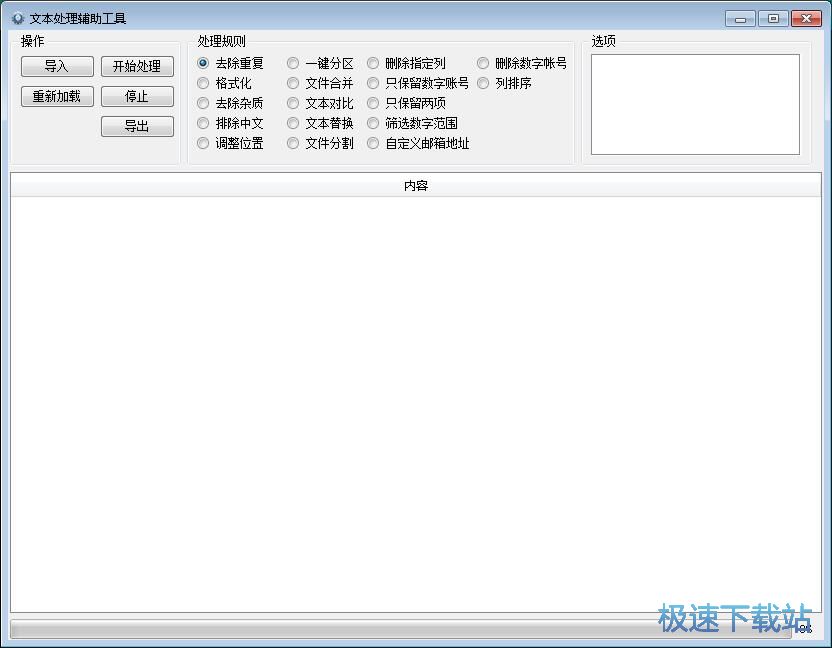Reload using the 重新加载 button
The width and height of the screenshot is (832, 648).
(x=57, y=97)
